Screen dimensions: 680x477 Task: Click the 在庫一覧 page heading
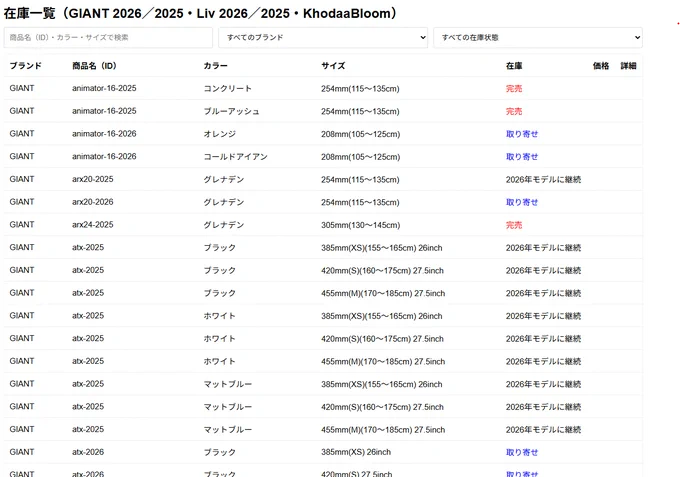[x=200, y=13]
